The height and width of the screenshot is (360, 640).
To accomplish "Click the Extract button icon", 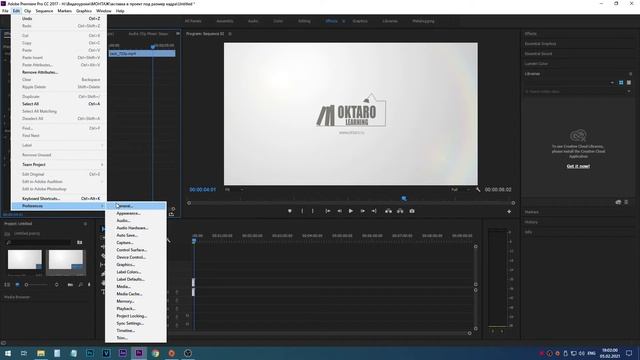I will (400, 211).
